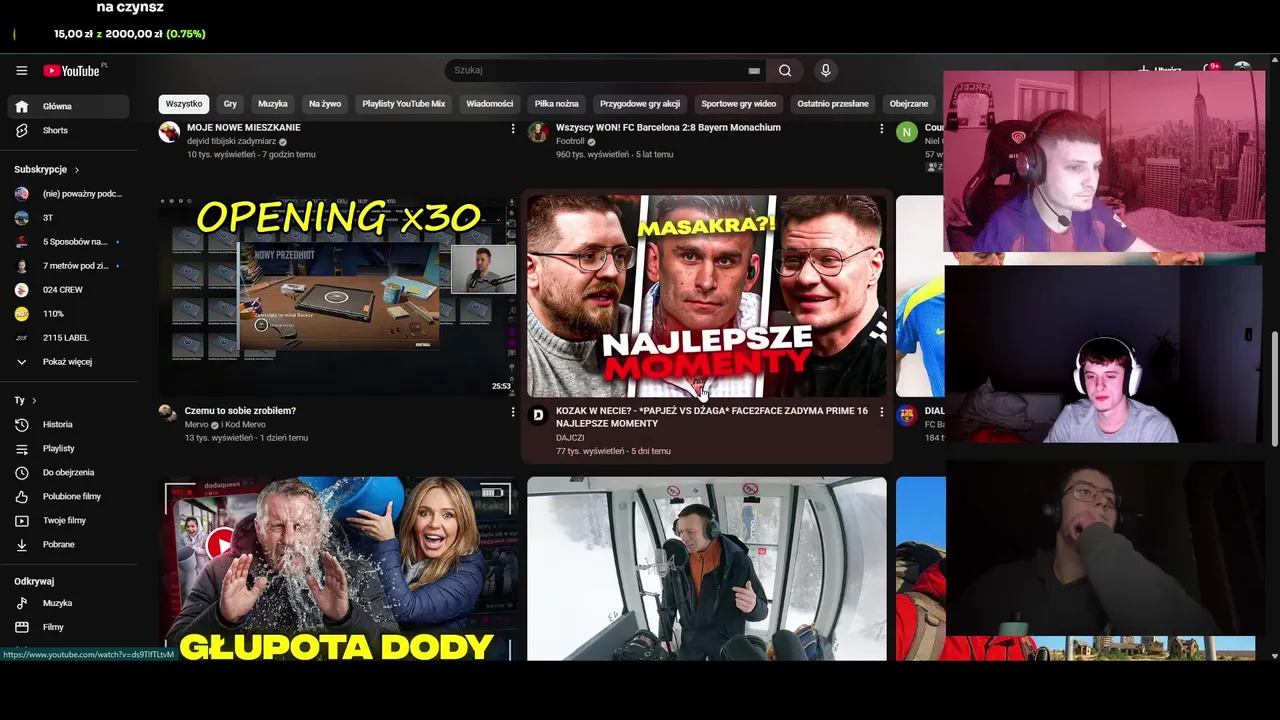This screenshot has height=720, width=1280.
Task: Open options menu for Wszyscy WON! video
Action: coord(881,129)
